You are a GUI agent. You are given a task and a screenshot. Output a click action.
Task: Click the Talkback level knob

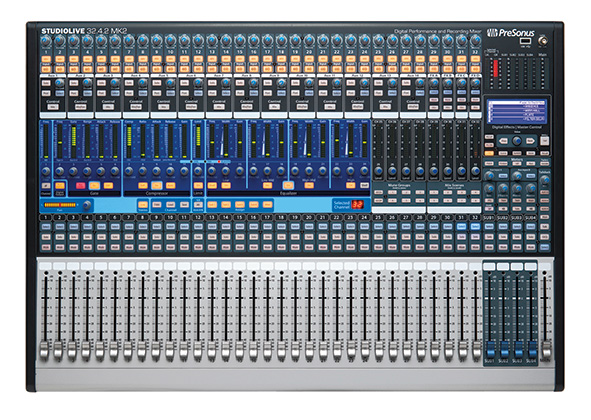(544, 181)
